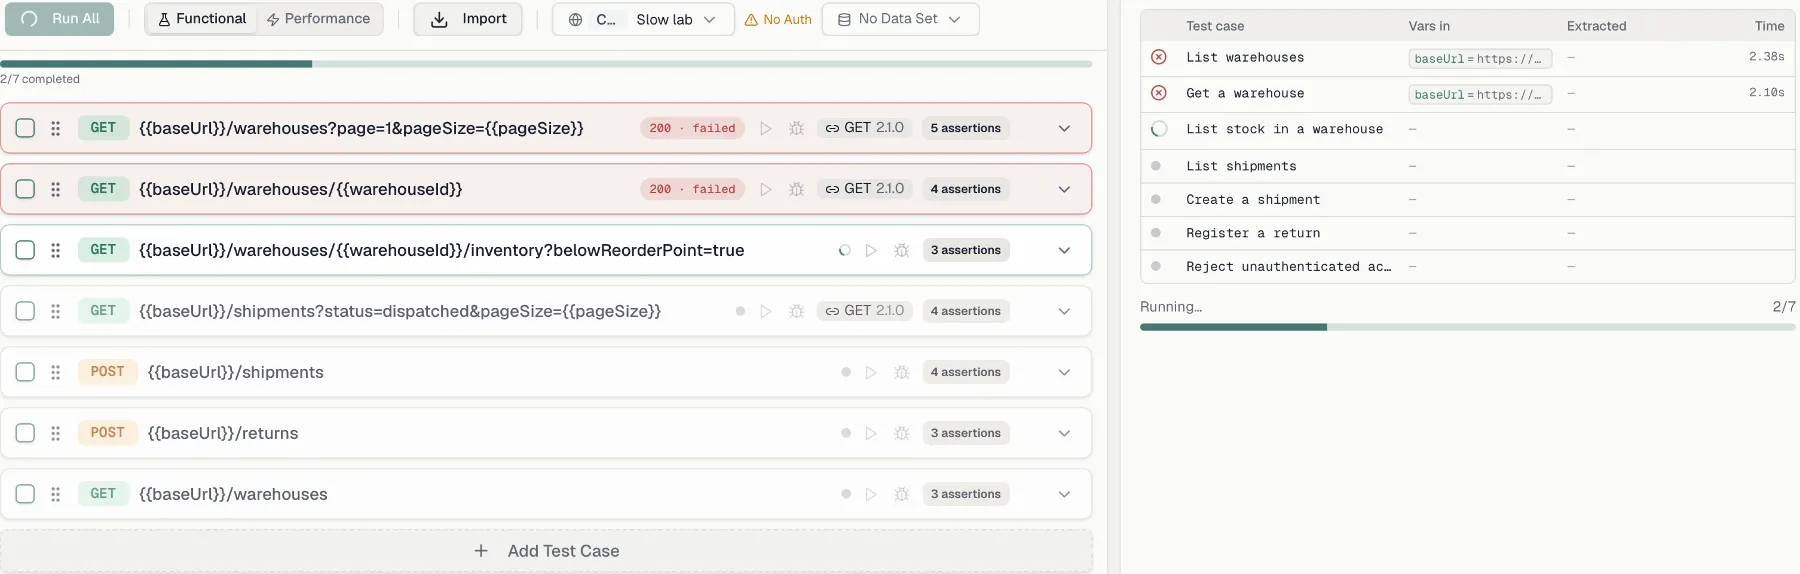The width and height of the screenshot is (1800, 574).
Task: Run the POST shipments test case
Action: pyautogui.click(x=871, y=372)
